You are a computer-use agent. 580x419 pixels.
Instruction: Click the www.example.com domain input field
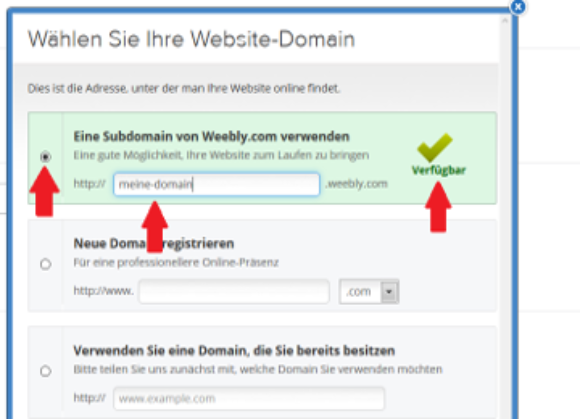(249, 398)
